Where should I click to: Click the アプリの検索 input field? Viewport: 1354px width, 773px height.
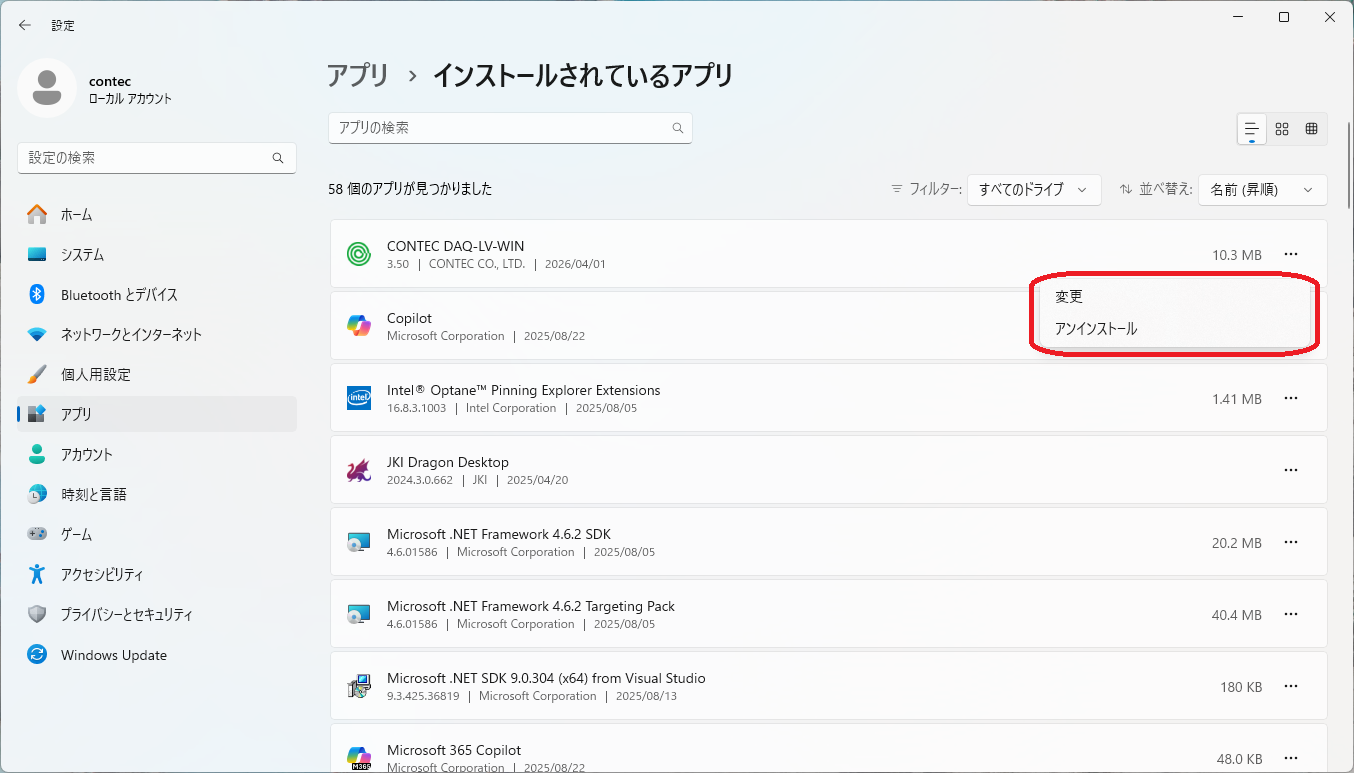point(510,128)
